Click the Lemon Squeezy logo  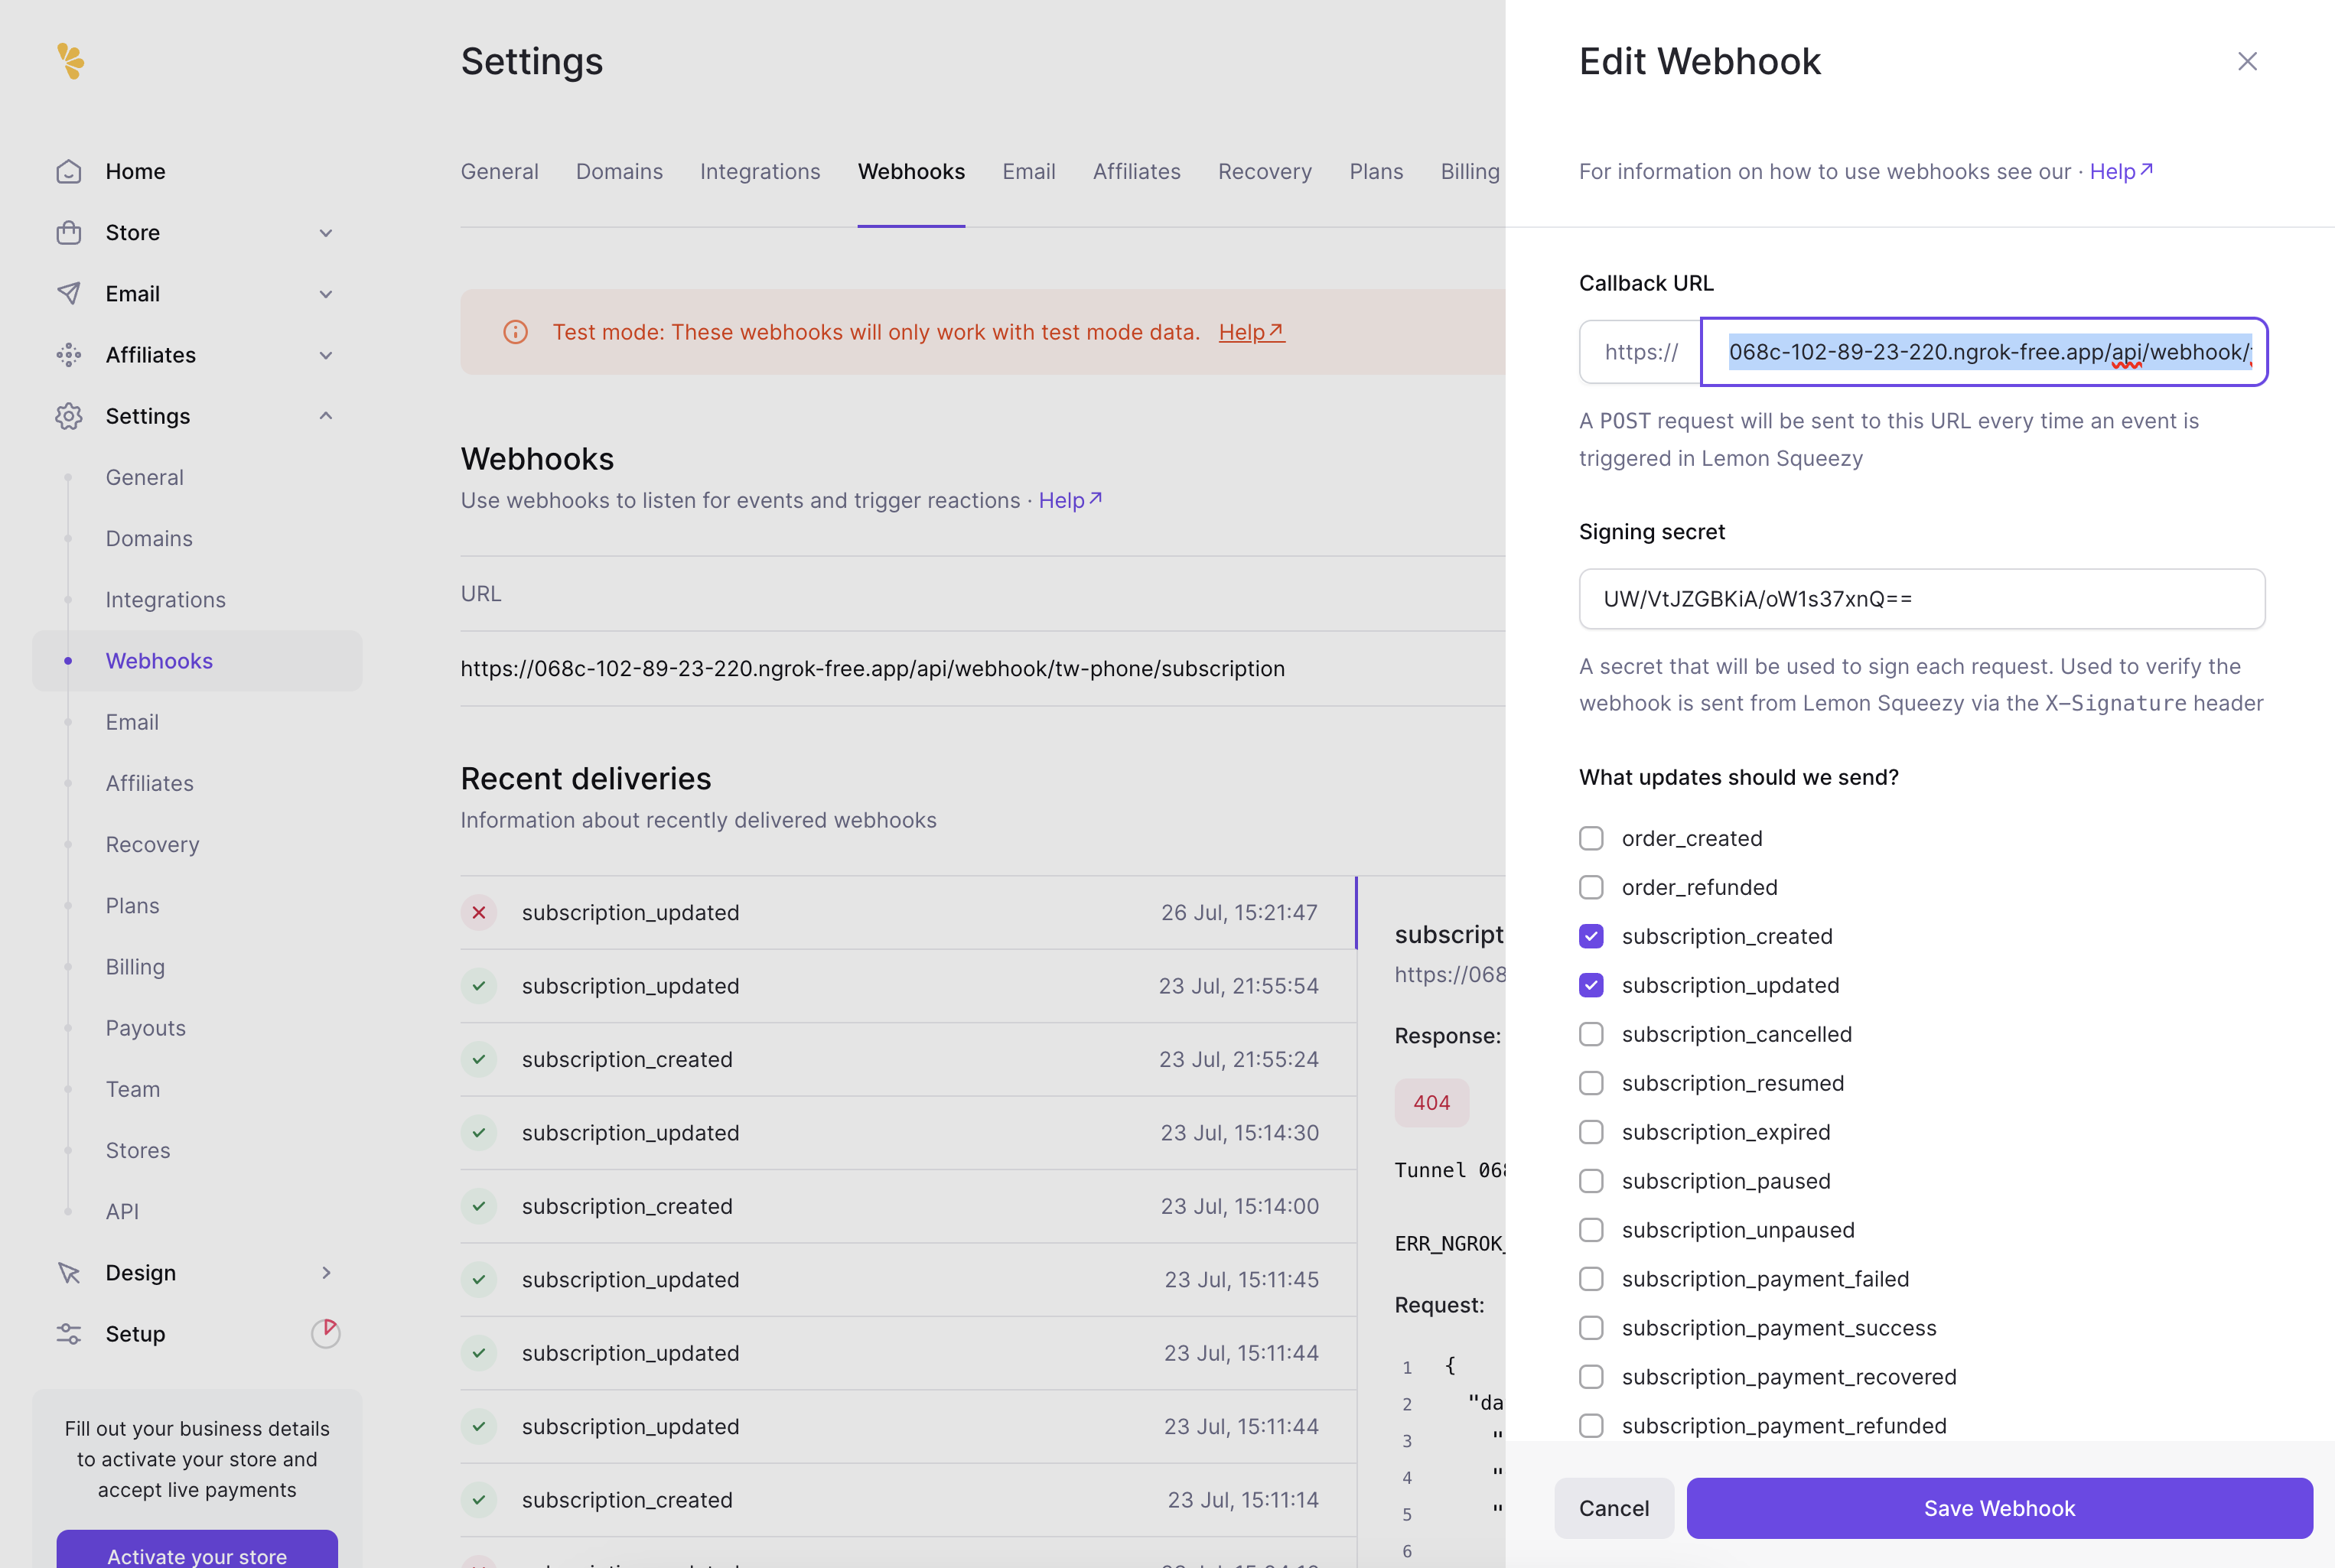[70, 61]
